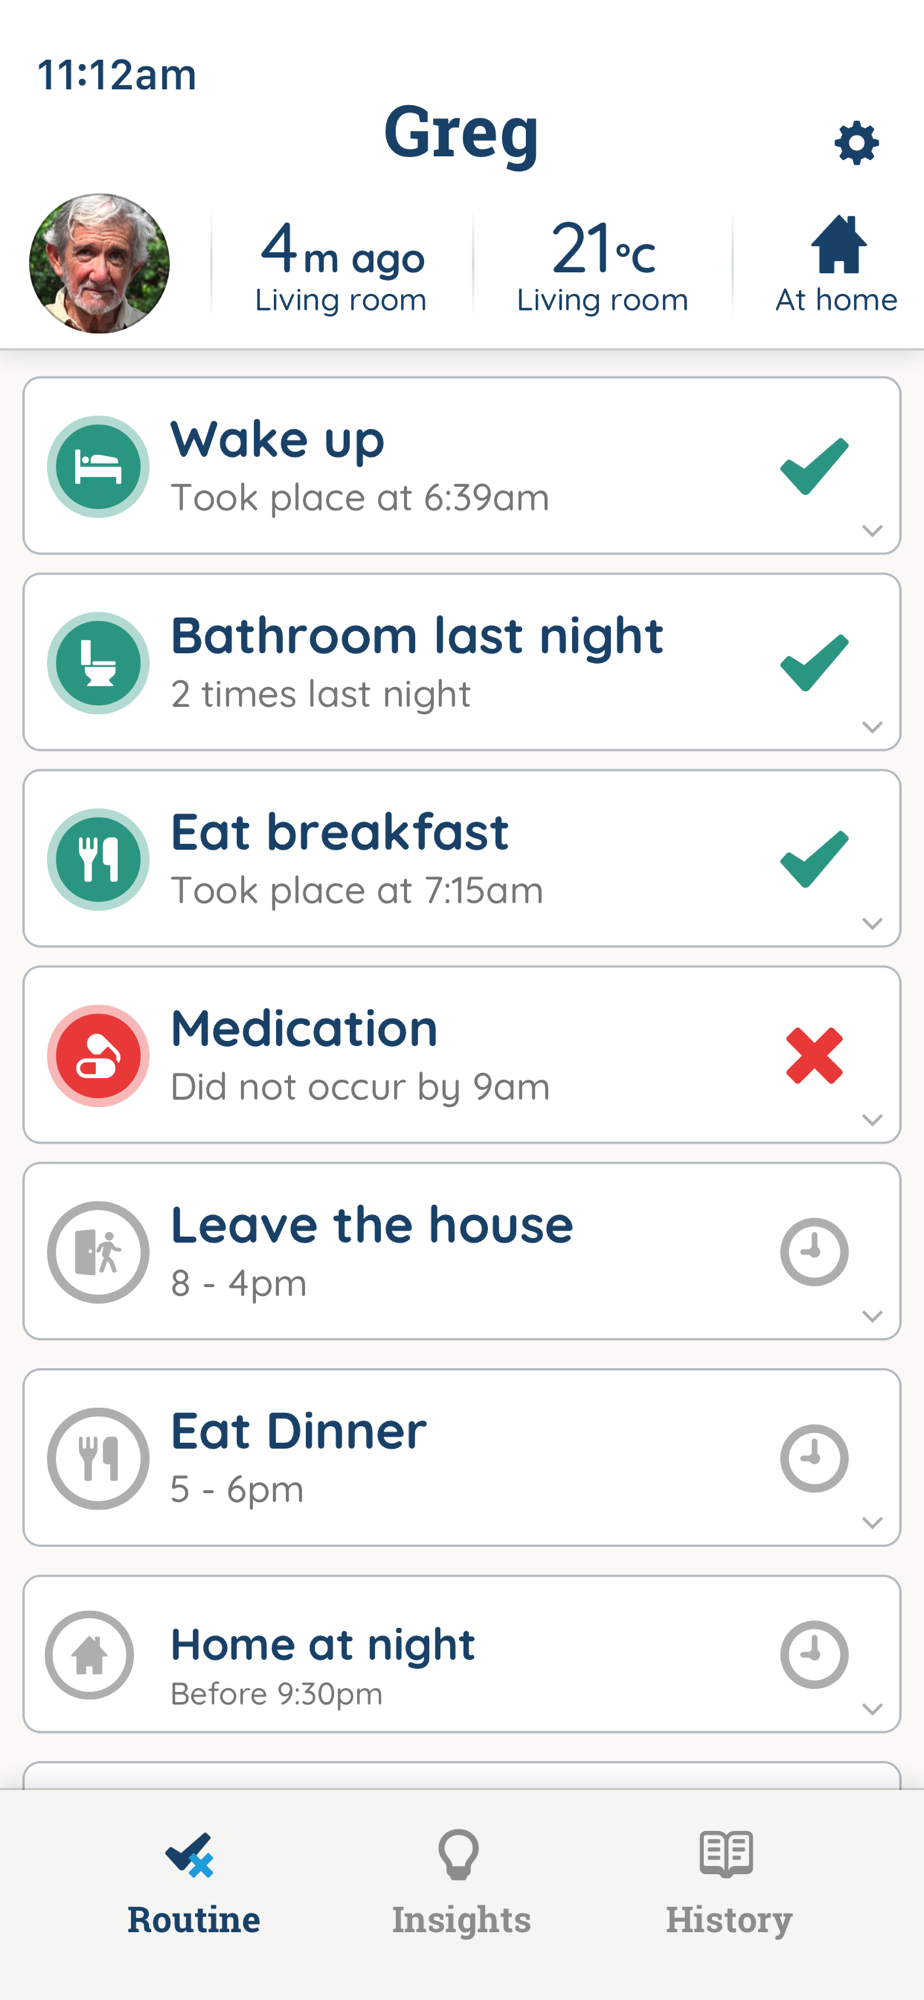
Task: Tap the red X on Medication
Action: point(815,1055)
